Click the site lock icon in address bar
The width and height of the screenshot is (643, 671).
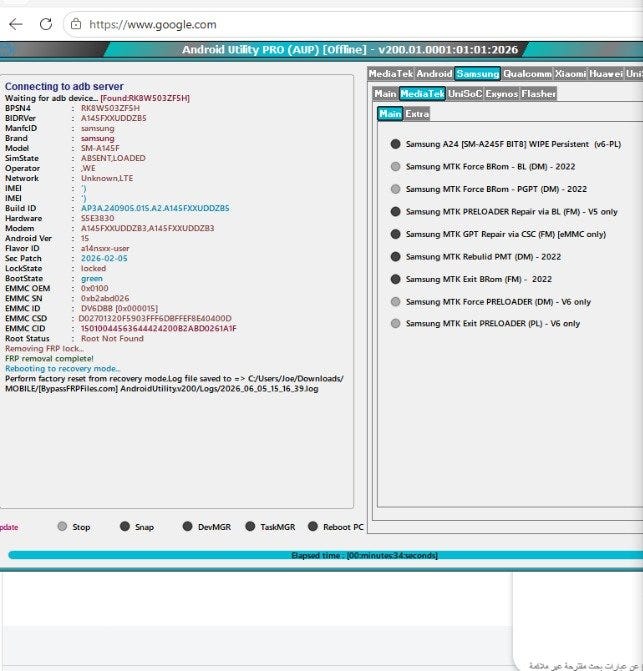click(x=76, y=24)
